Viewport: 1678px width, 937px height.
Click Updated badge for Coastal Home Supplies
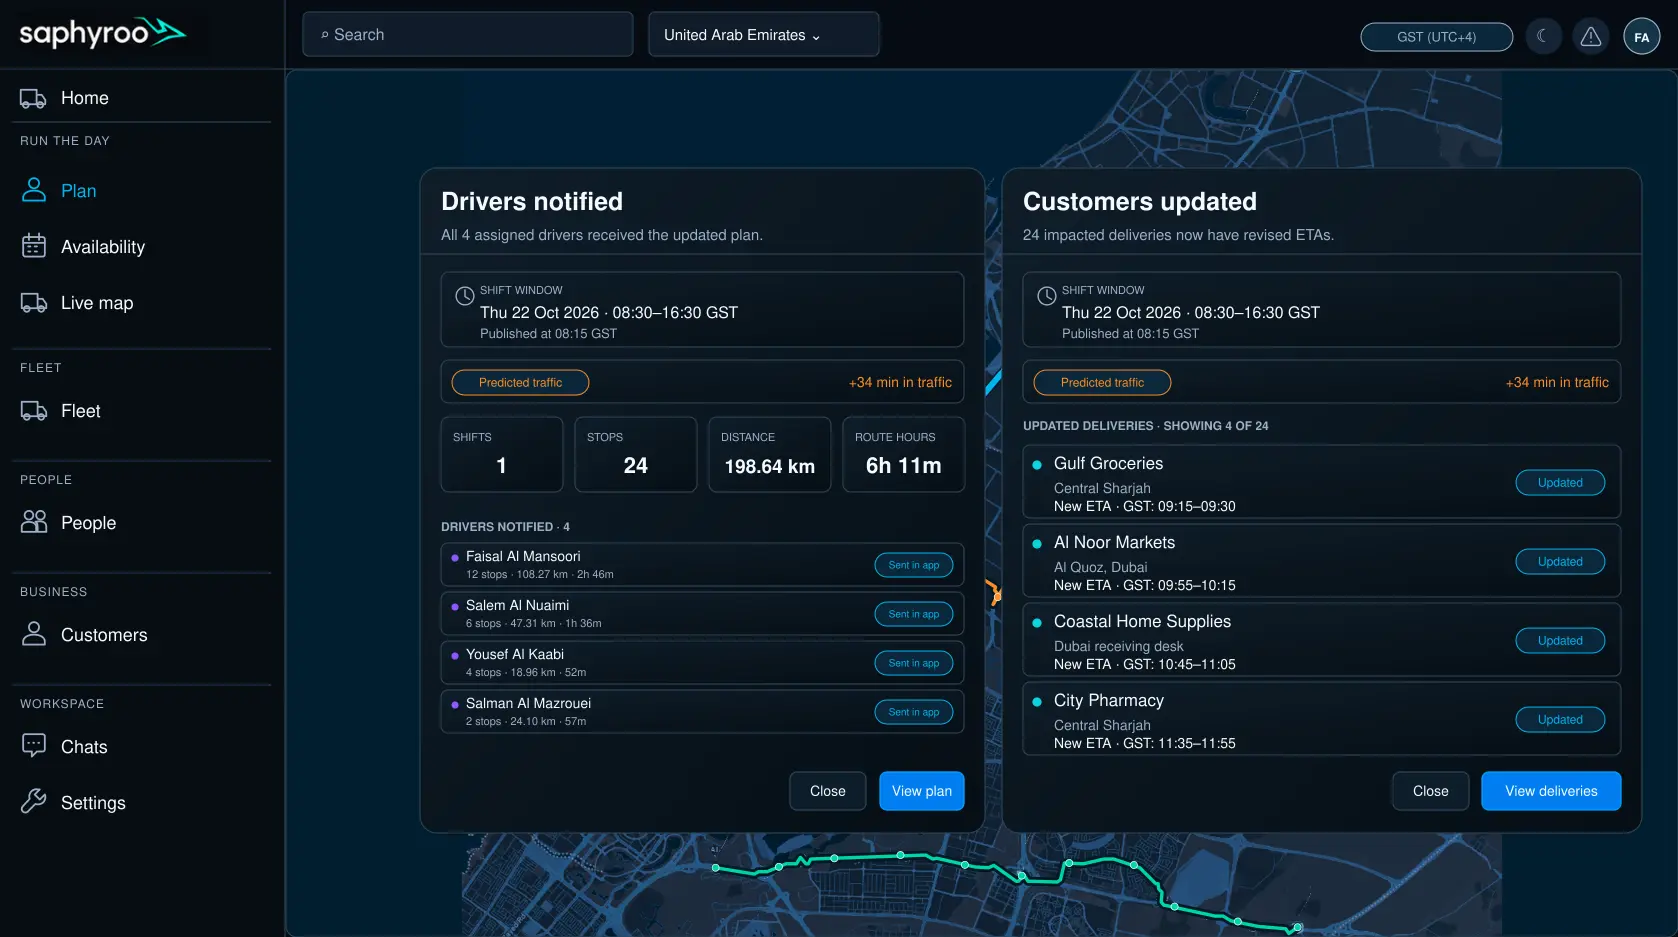(1560, 641)
